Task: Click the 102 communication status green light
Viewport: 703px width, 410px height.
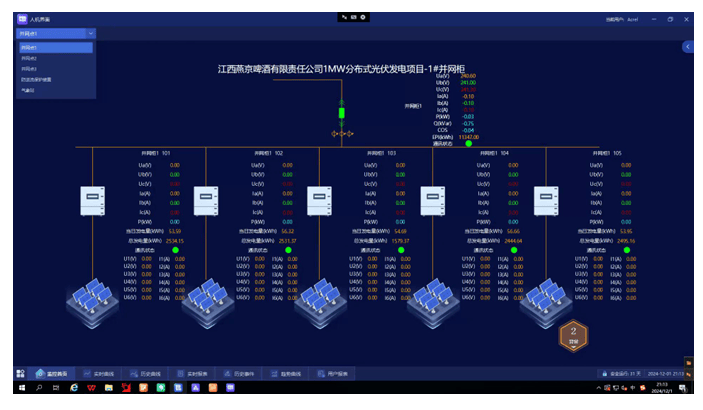Action: (x=288, y=250)
